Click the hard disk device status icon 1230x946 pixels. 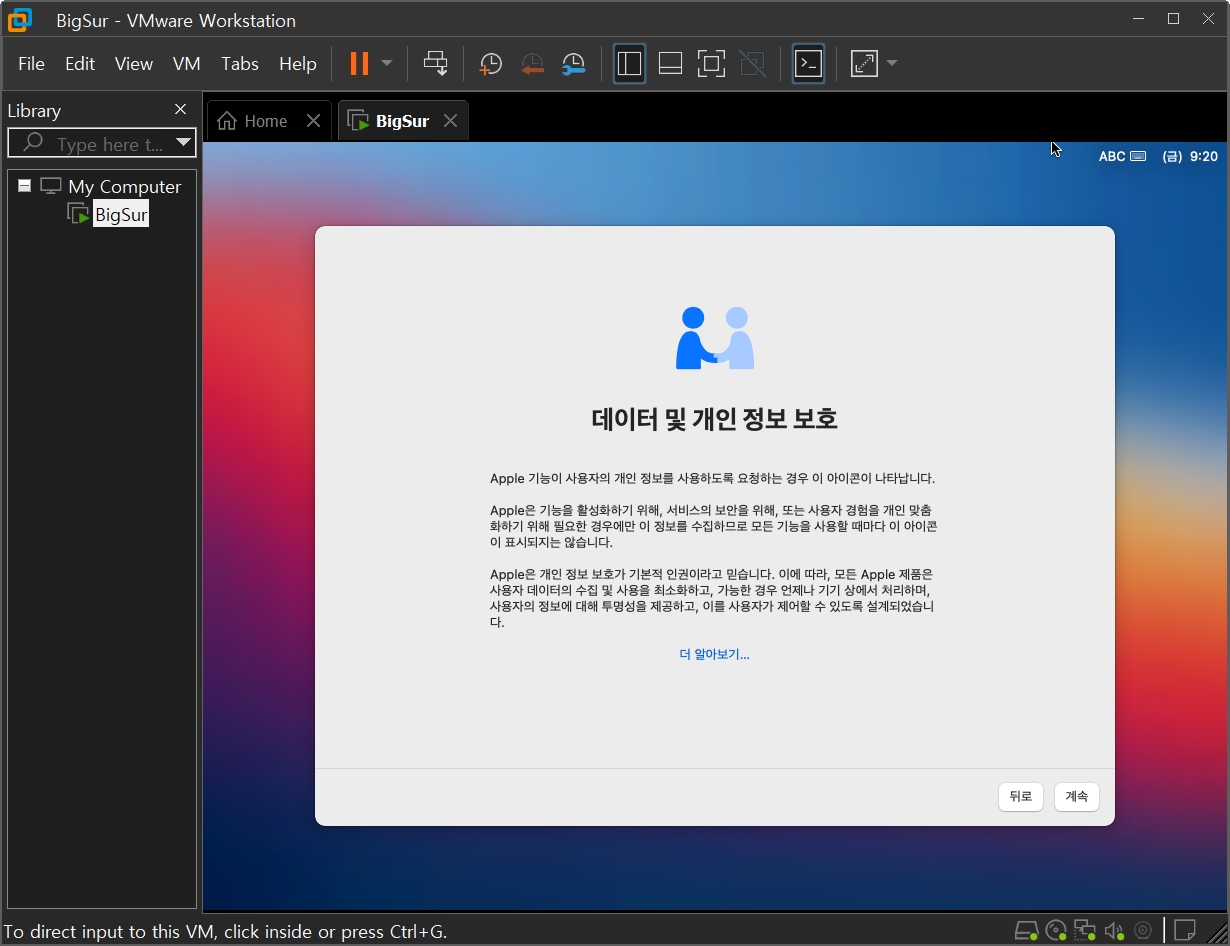coord(1026,931)
